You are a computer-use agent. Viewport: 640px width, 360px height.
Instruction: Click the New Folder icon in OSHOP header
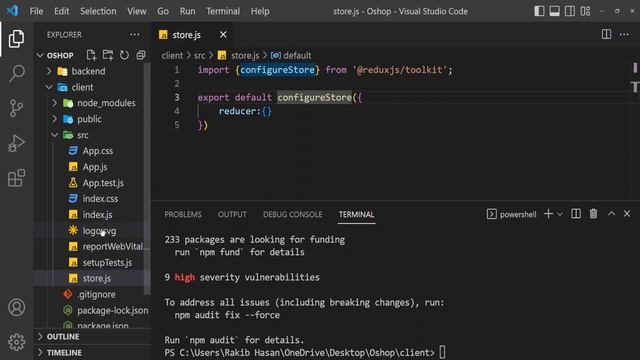coord(108,55)
